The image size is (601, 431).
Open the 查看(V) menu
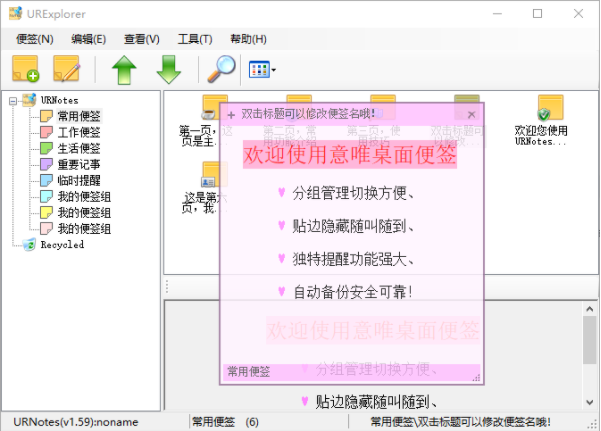pos(142,39)
